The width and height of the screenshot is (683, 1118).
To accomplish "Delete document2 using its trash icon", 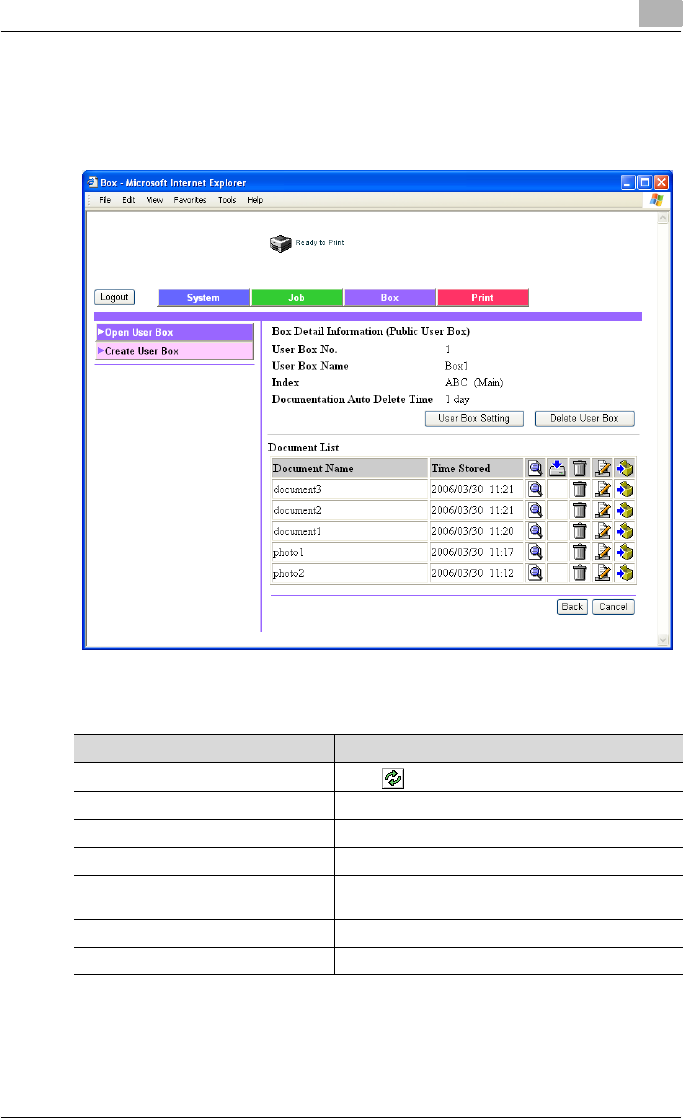I will [x=579, y=510].
